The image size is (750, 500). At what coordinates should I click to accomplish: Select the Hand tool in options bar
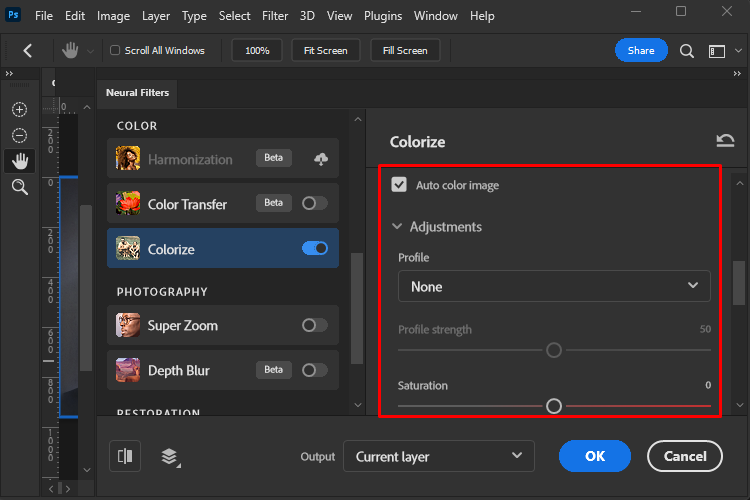tap(70, 50)
